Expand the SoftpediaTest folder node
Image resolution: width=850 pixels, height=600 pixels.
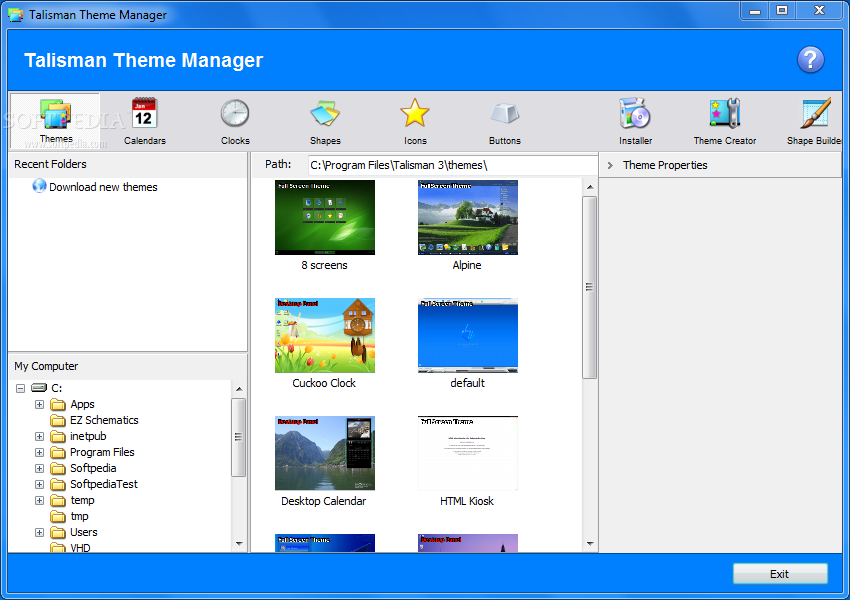pyautogui.click(x=40, y=484)
